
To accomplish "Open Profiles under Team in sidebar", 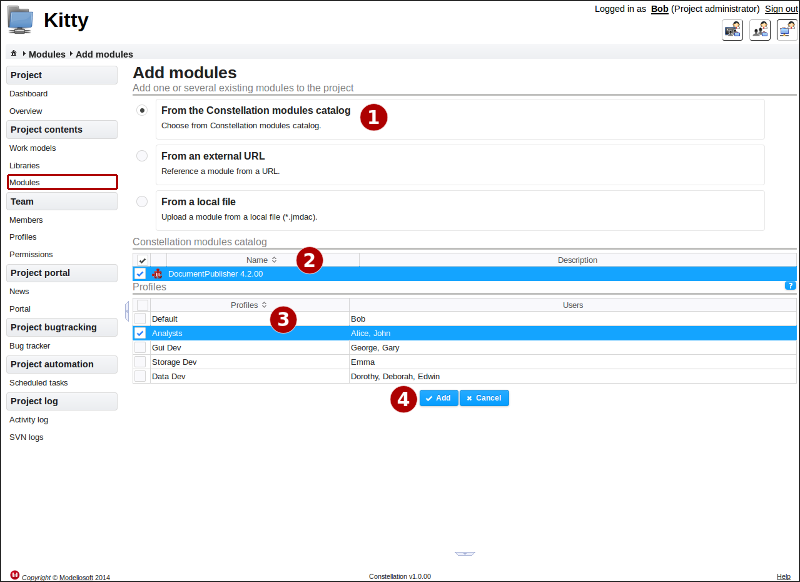I will pos(23,237).
